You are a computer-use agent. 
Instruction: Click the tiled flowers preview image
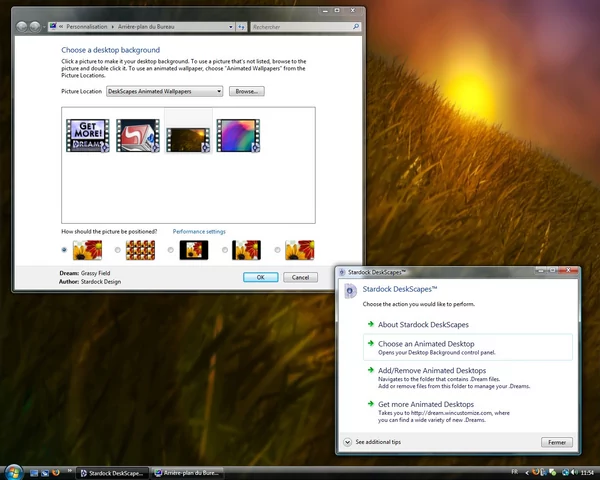point(140,250)
